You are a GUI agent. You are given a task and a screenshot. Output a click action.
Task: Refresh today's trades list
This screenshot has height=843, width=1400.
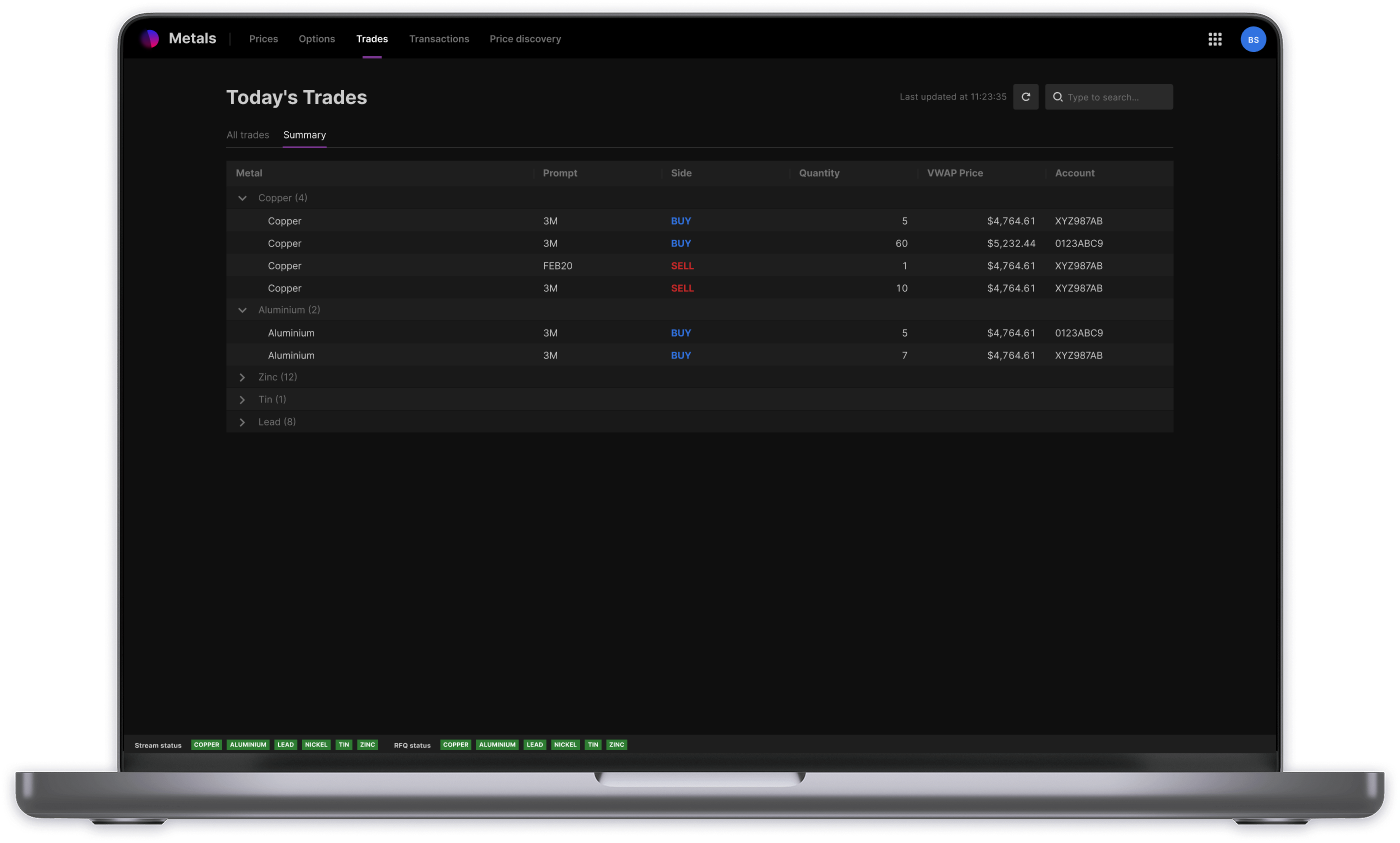(1025, 97)
